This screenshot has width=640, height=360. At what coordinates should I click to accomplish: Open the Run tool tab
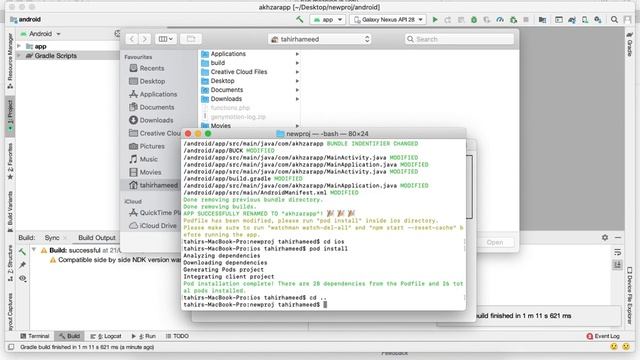click(x=144, y=336)
